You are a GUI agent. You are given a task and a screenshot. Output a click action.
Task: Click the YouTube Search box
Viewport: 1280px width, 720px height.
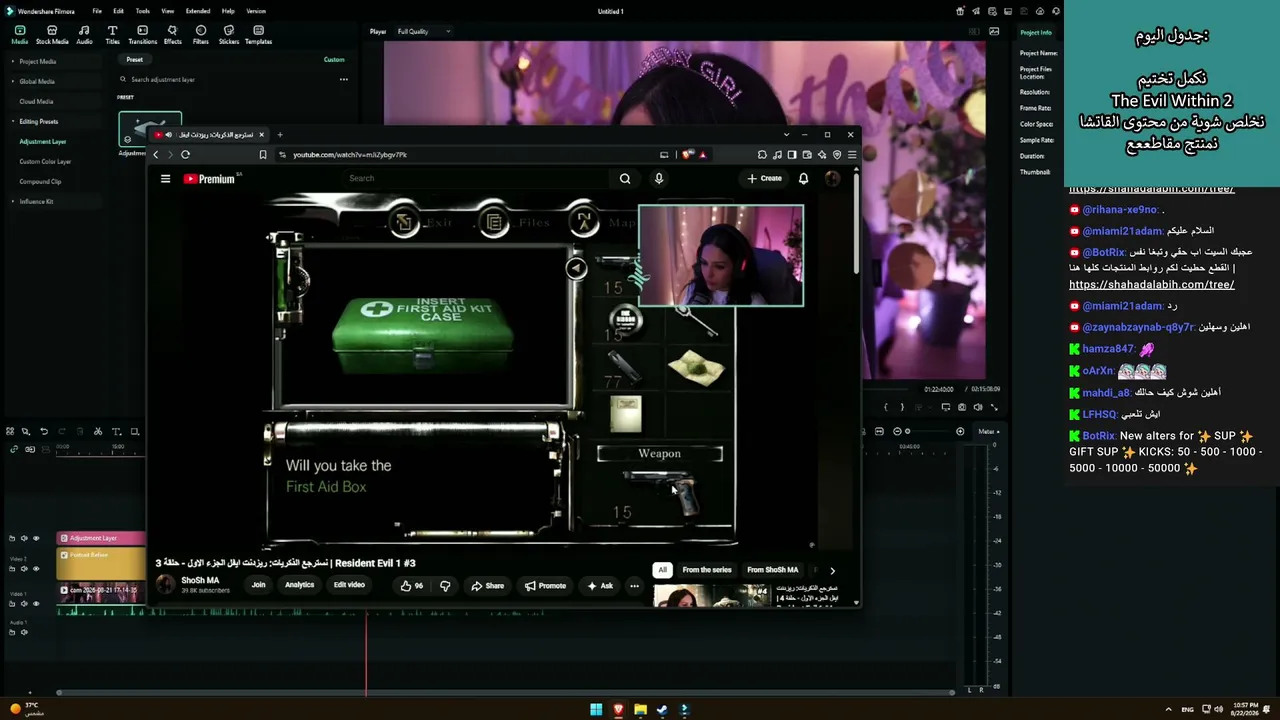(x=475, y=178)
